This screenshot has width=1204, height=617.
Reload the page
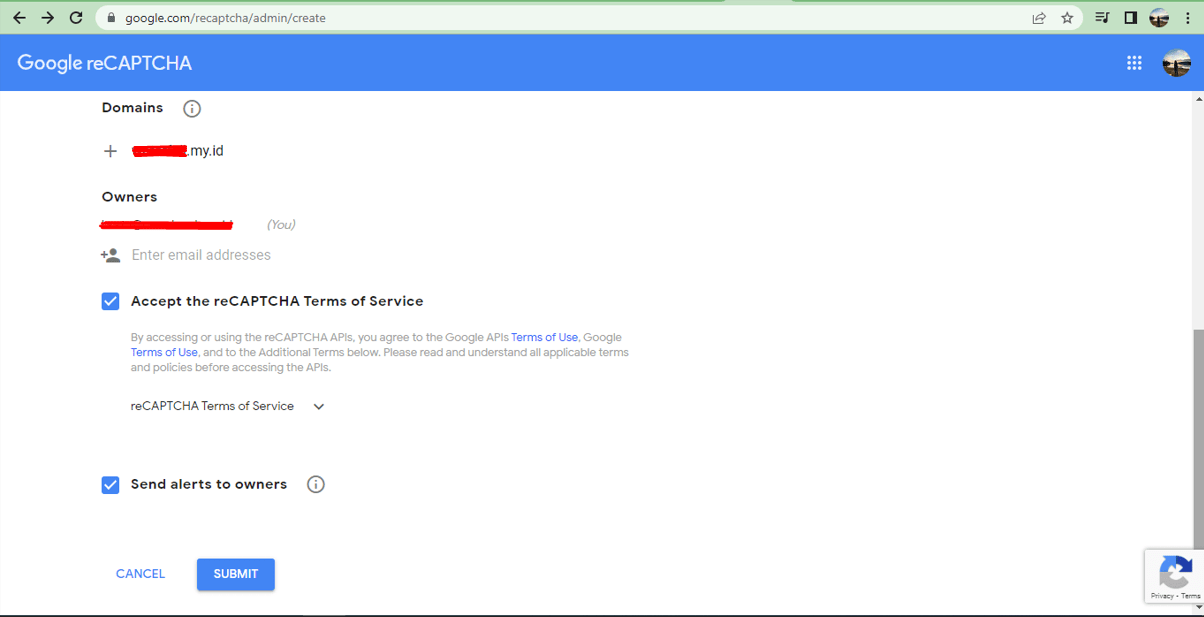(x=76, y=18)
